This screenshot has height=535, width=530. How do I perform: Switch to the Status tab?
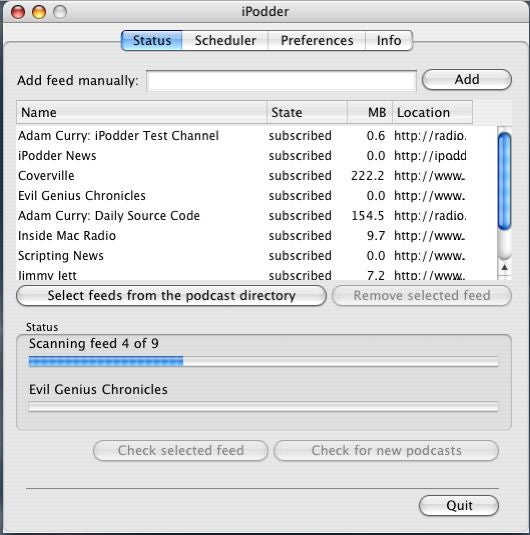(x=152, y=40)
